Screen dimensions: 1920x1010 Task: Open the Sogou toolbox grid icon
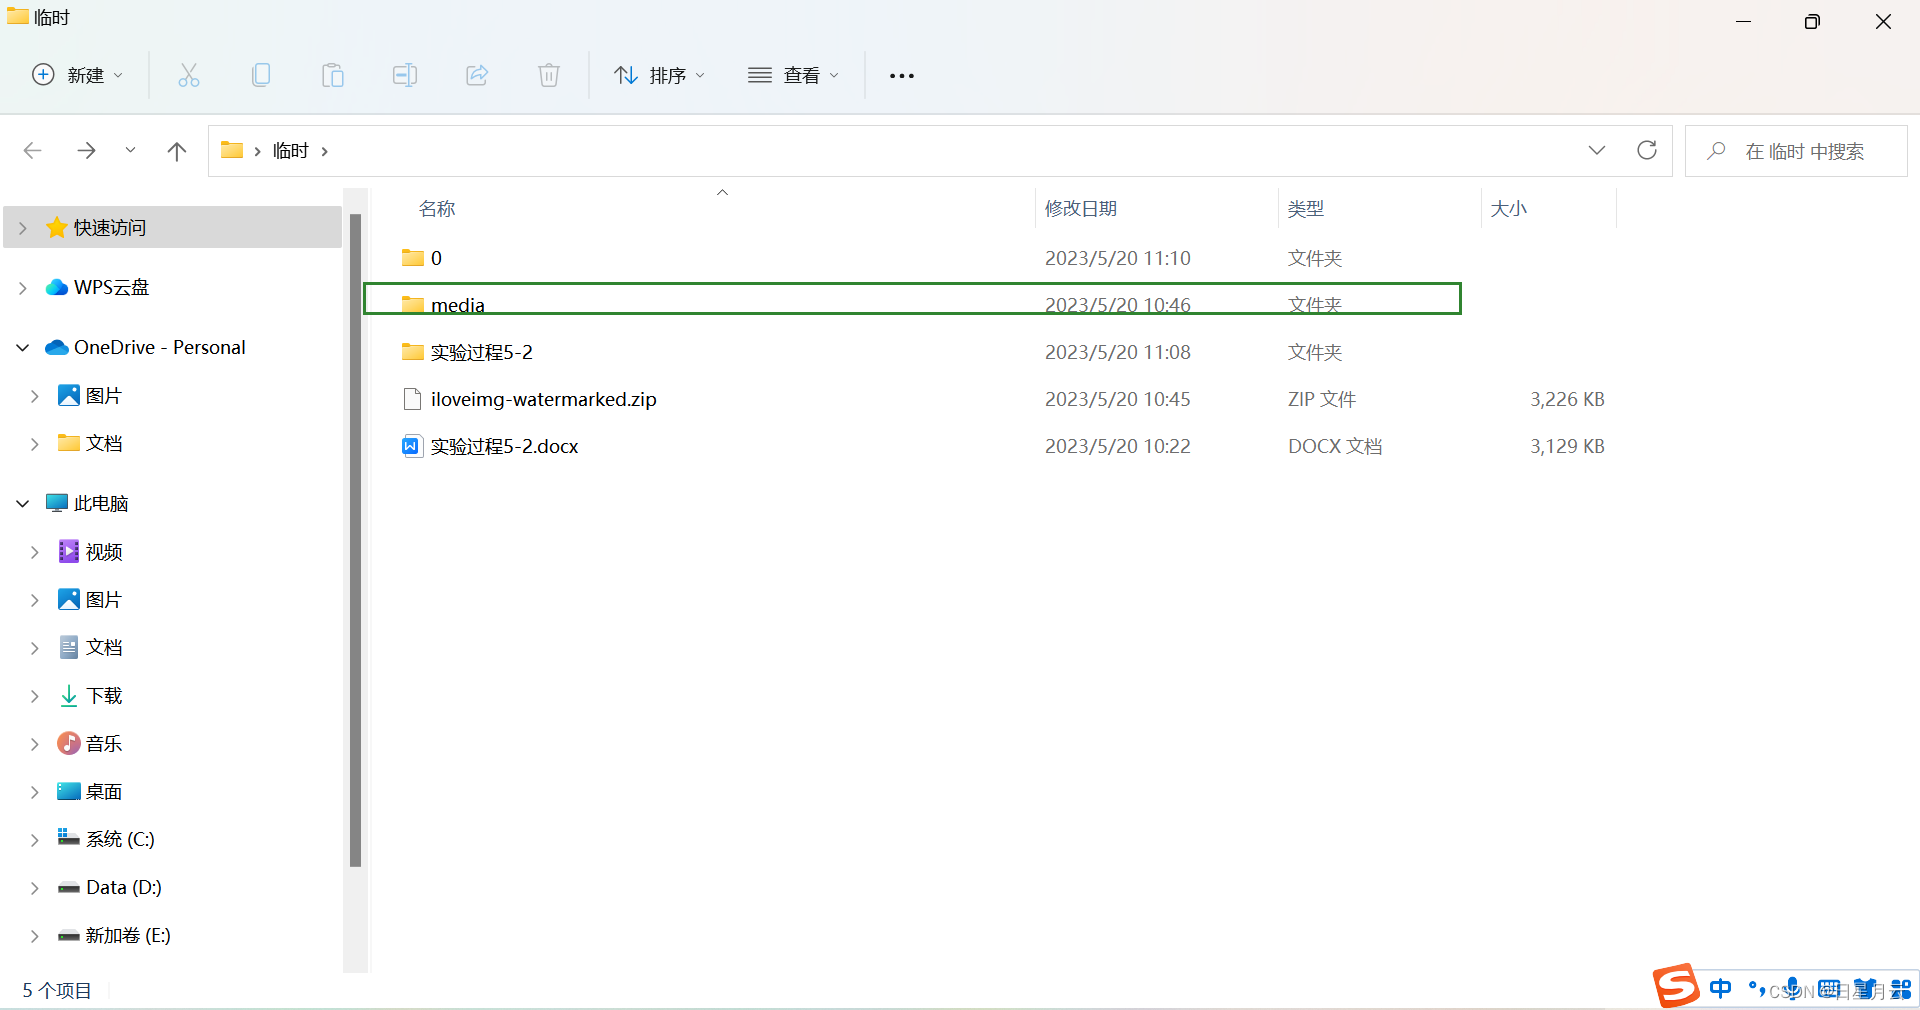(x=1901, y=989)
